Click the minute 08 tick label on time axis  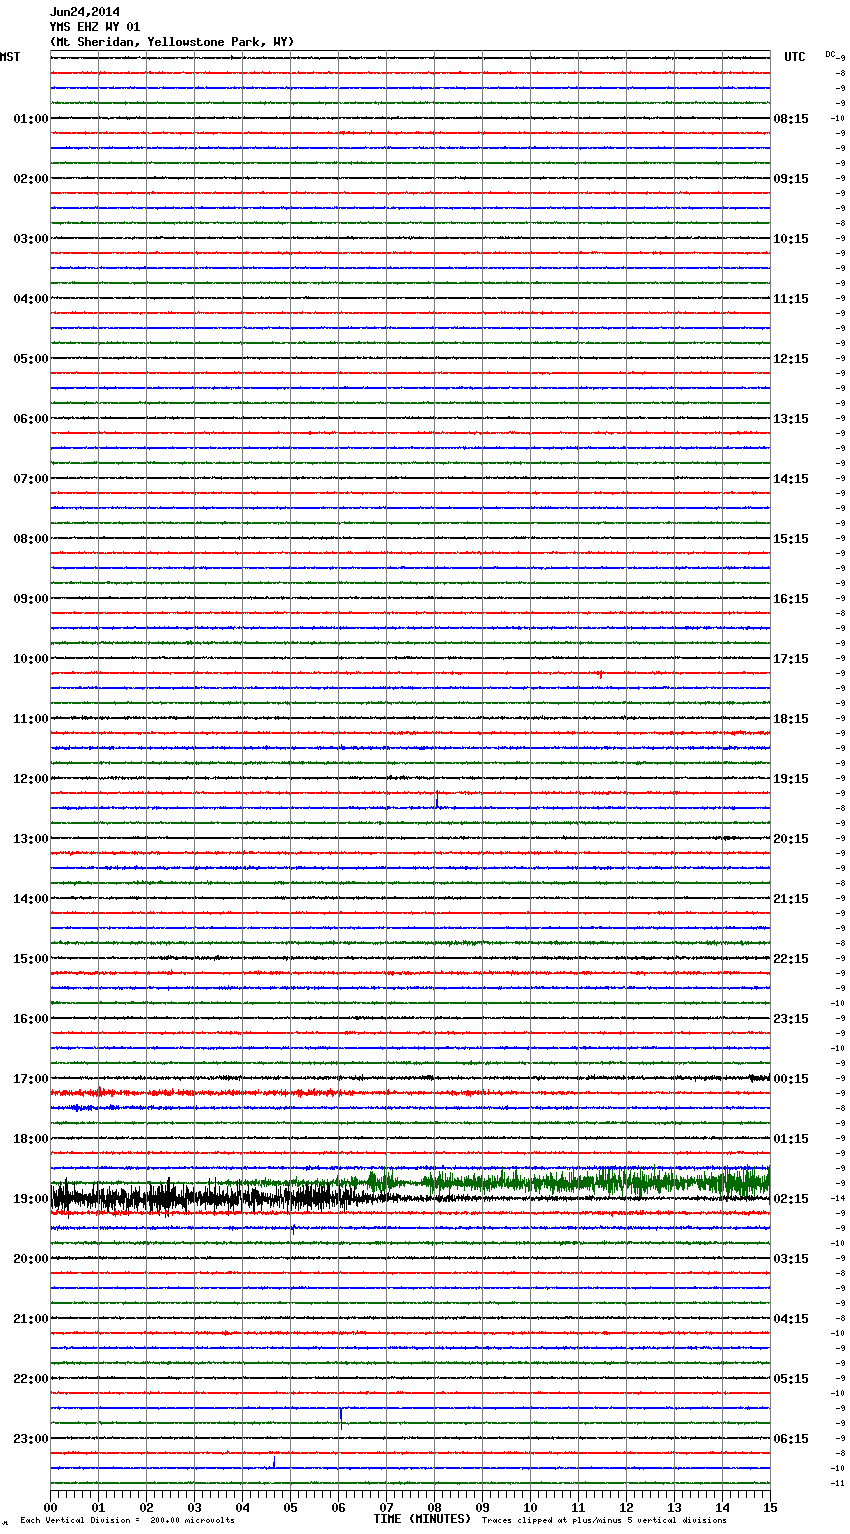434,1507
